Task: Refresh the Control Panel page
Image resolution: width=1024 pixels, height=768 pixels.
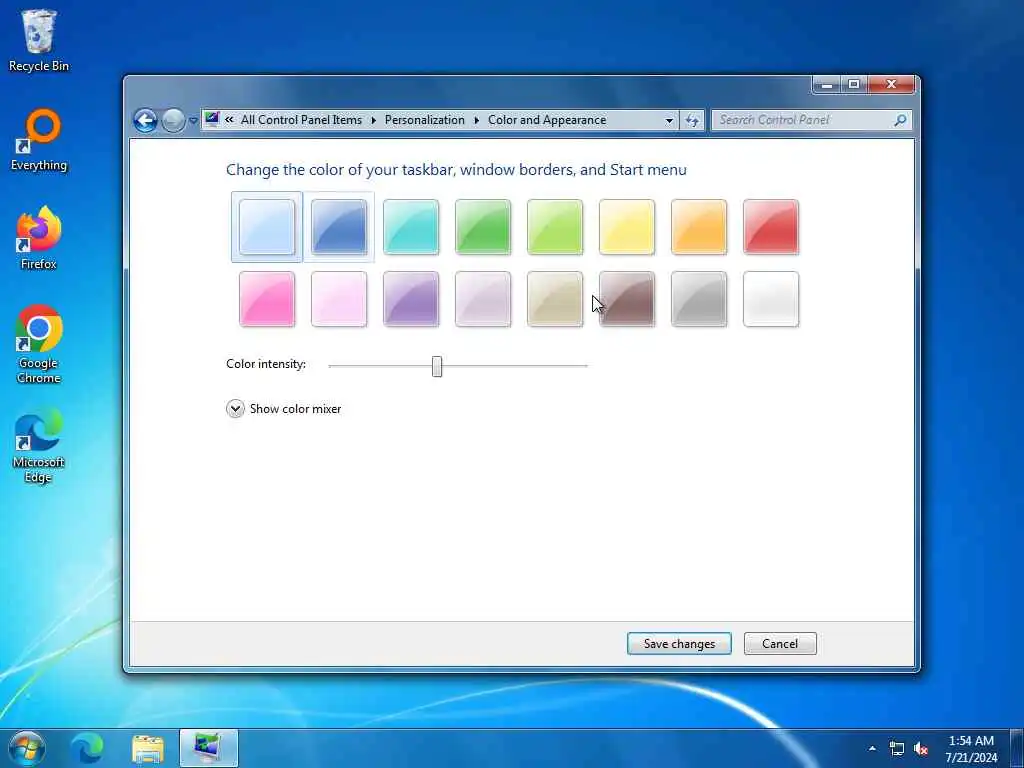Action: [692, 121]
